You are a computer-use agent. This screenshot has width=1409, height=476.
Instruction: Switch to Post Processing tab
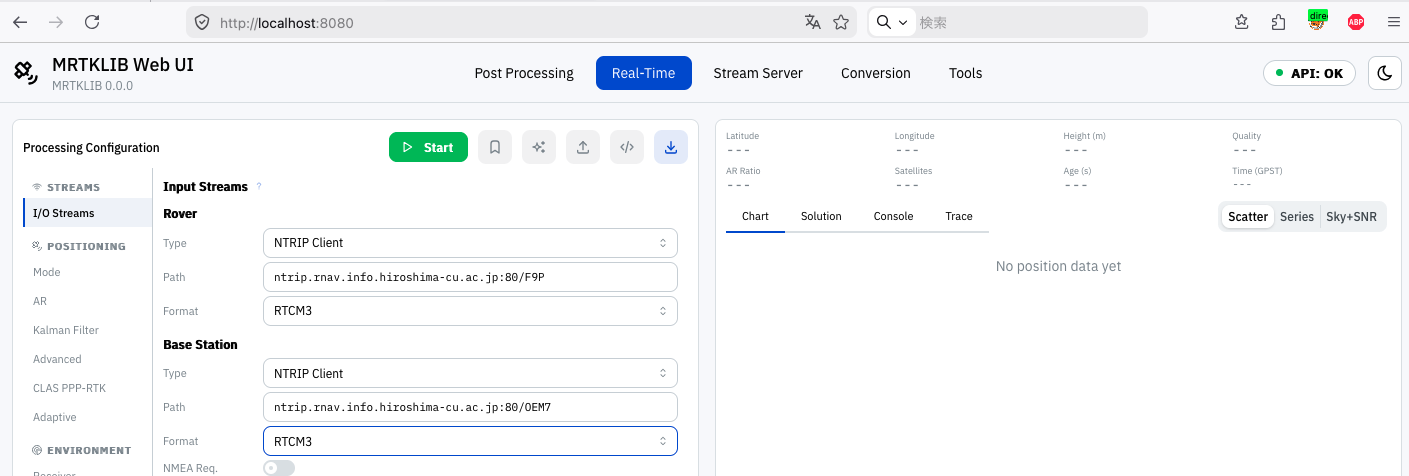[x=524, y=73]
